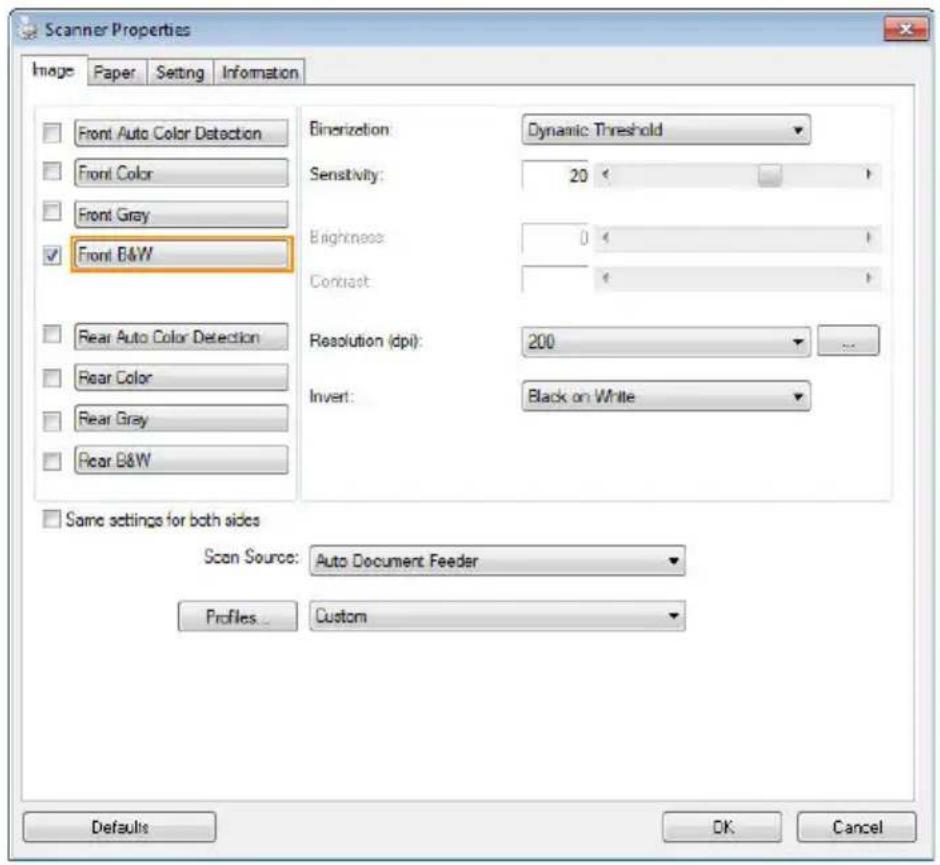
Task: Open the Profiles button
Action: click(x=237, y=616)
